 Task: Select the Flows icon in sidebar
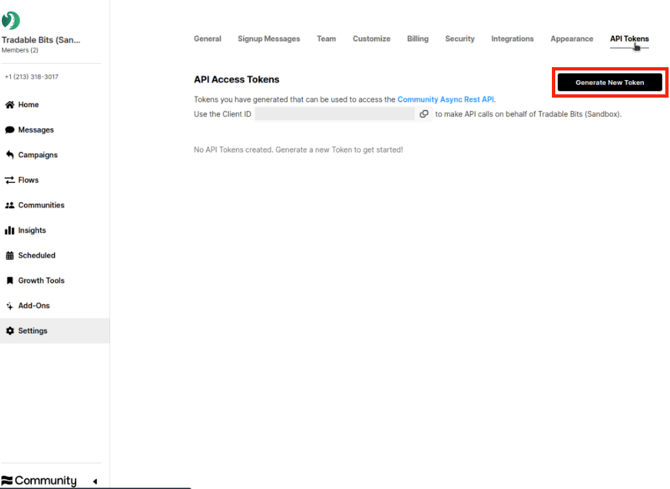point(10,180)
